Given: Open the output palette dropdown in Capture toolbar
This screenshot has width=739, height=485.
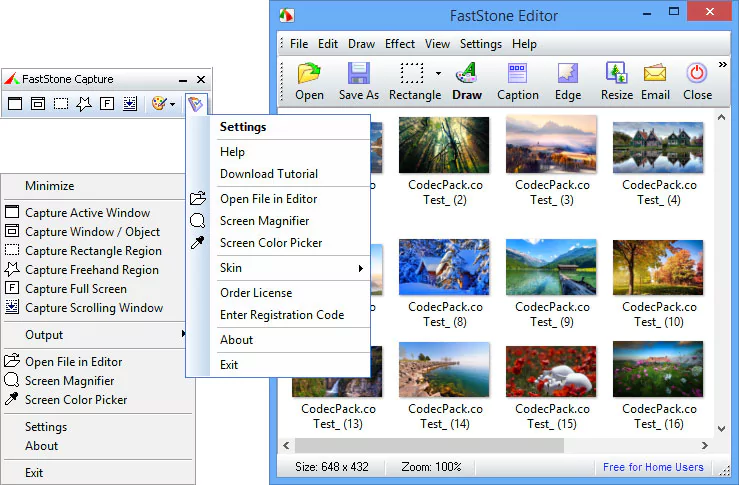Looking at the screenshot, I should pyautogui.click(x=162, y=103).
